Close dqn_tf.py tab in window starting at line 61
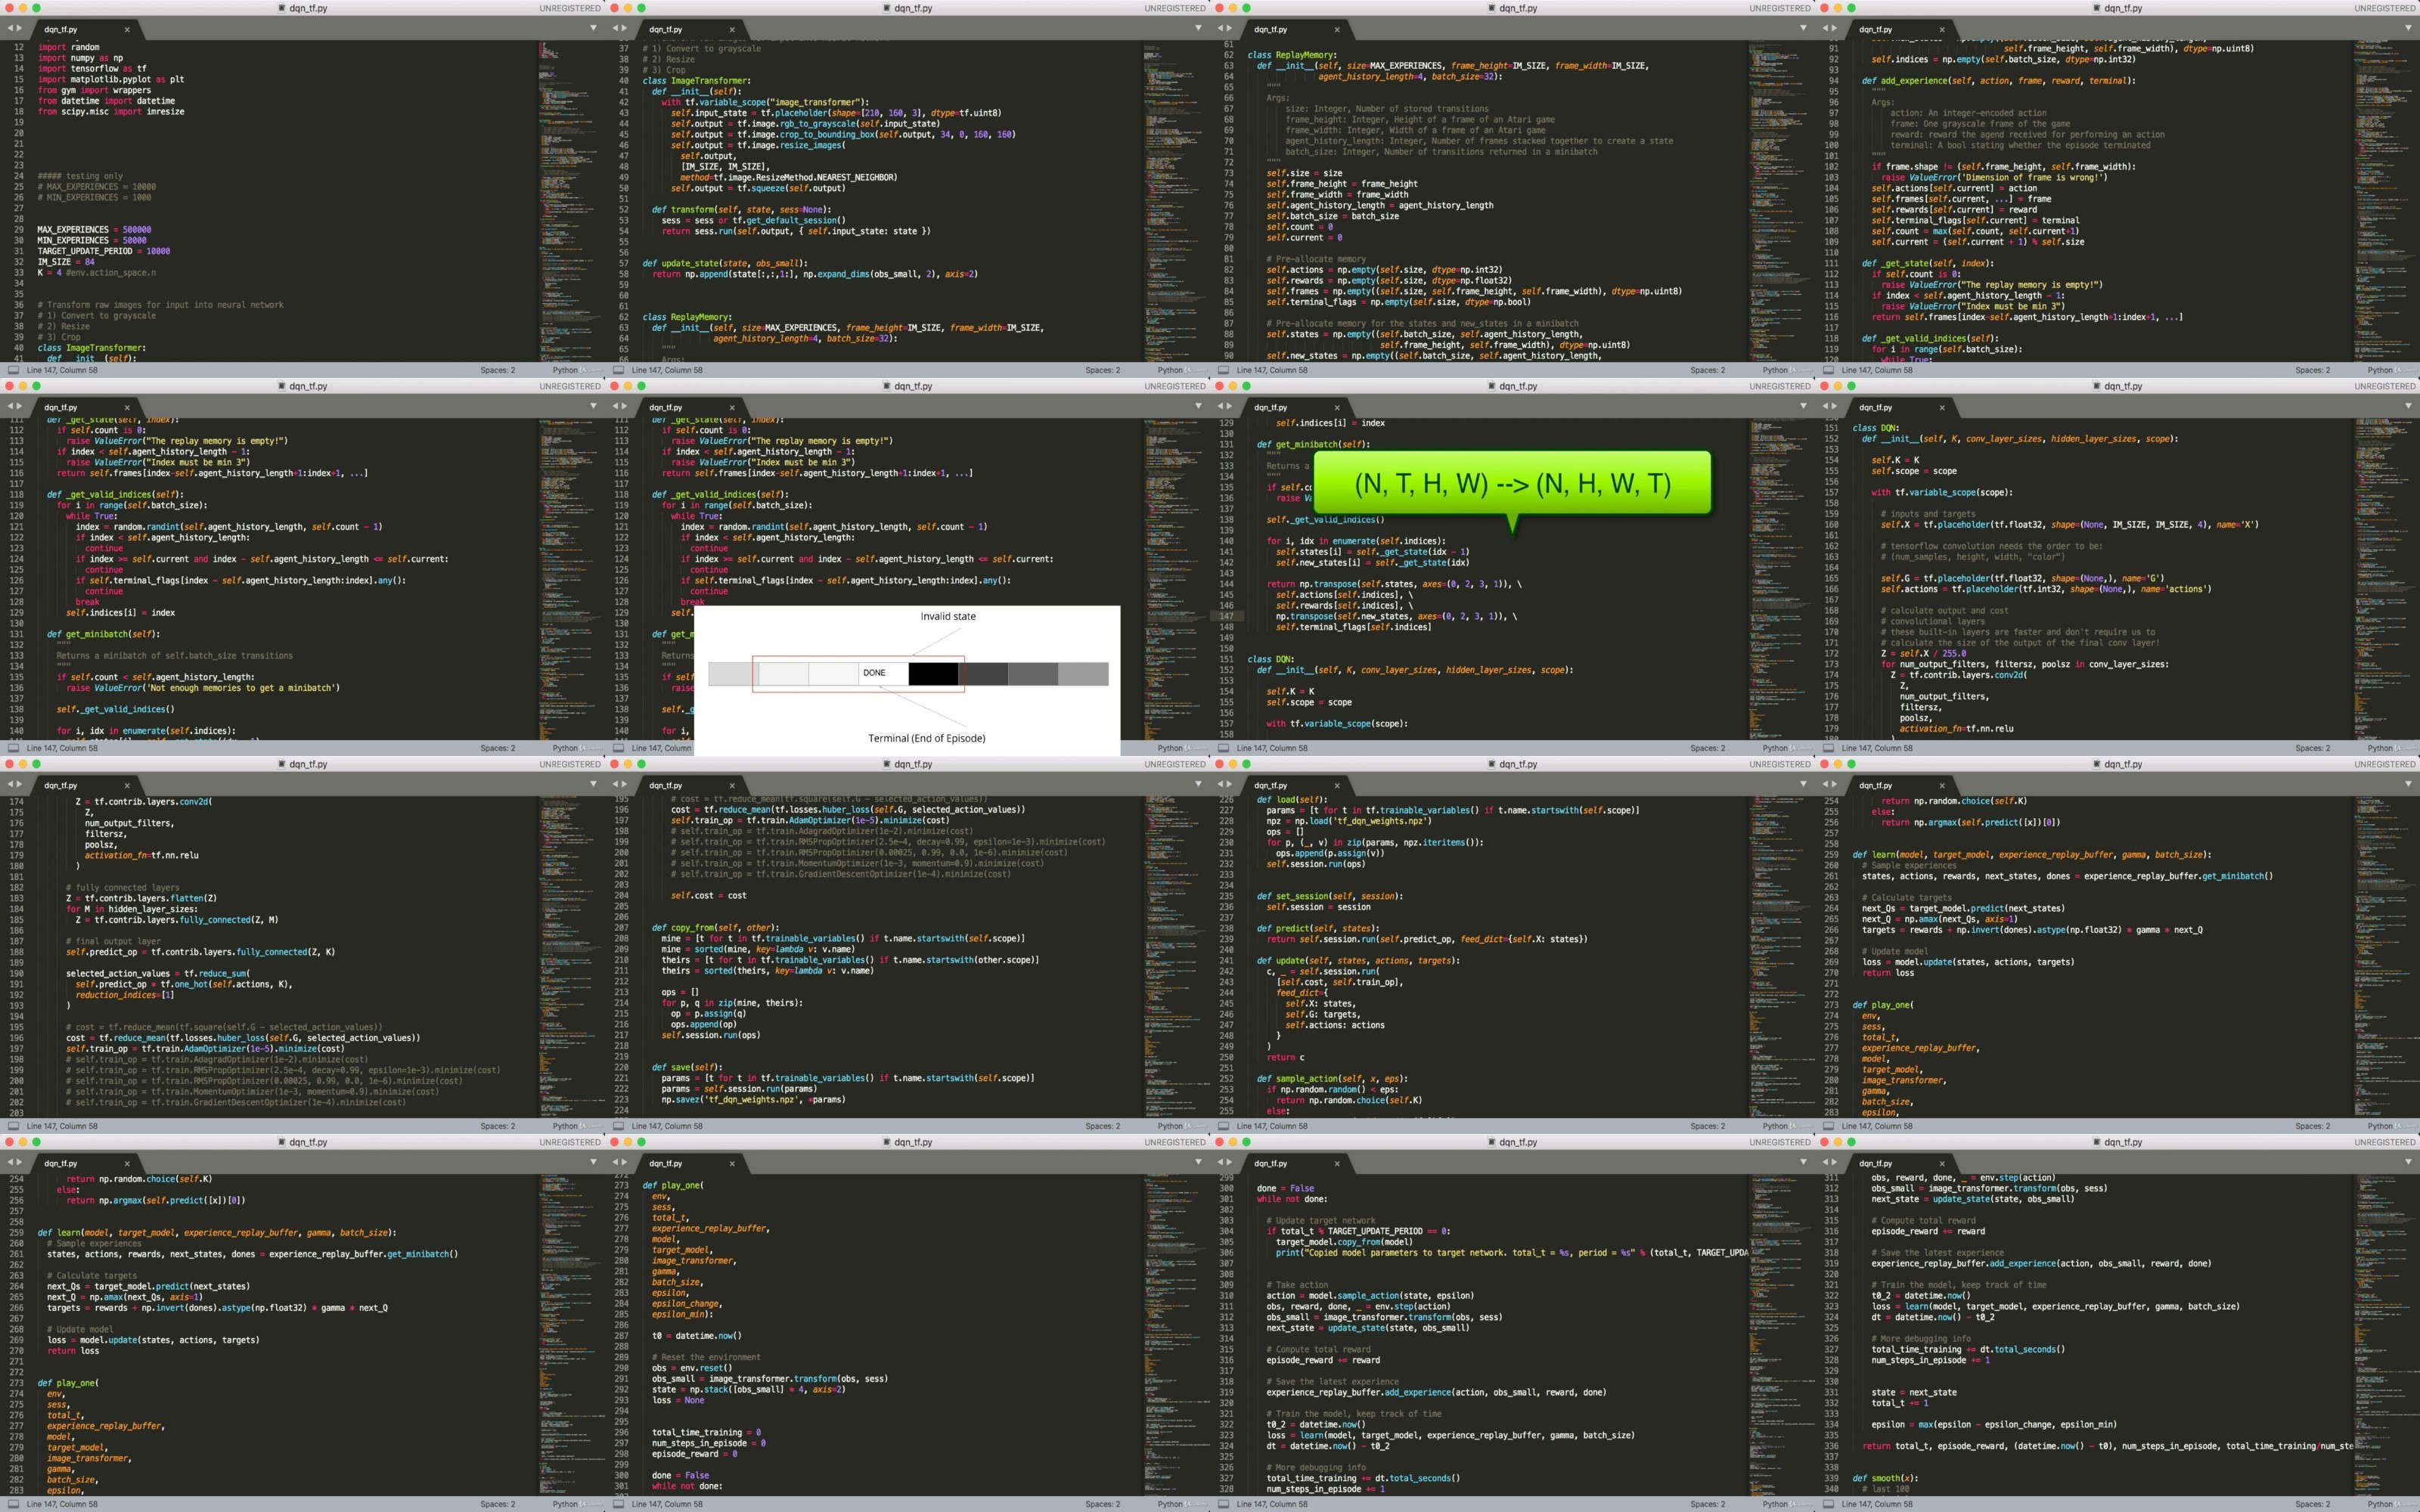The height and width of the screenshot is (1512, 2420). pyautogui.click(x=1337, y=29)
